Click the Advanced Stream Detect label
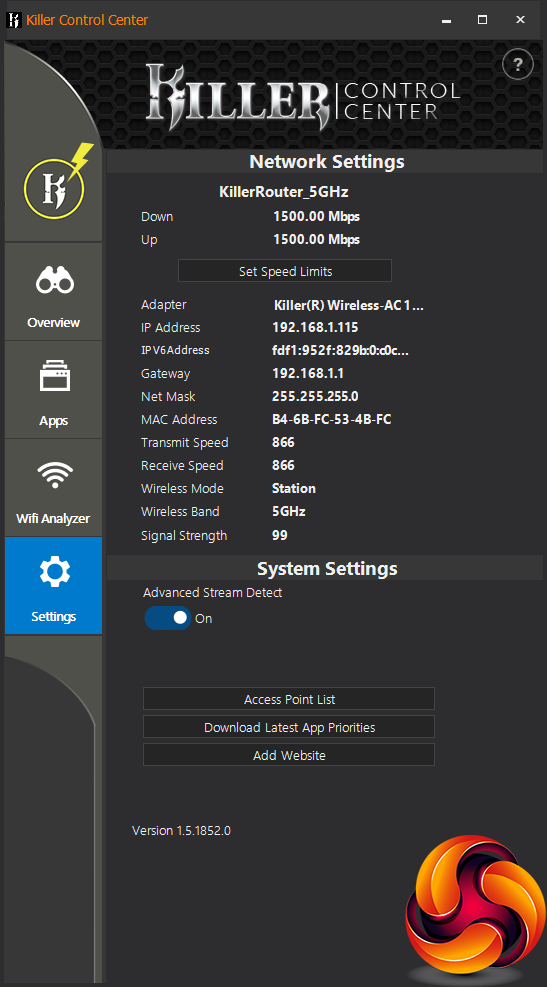 213,592
